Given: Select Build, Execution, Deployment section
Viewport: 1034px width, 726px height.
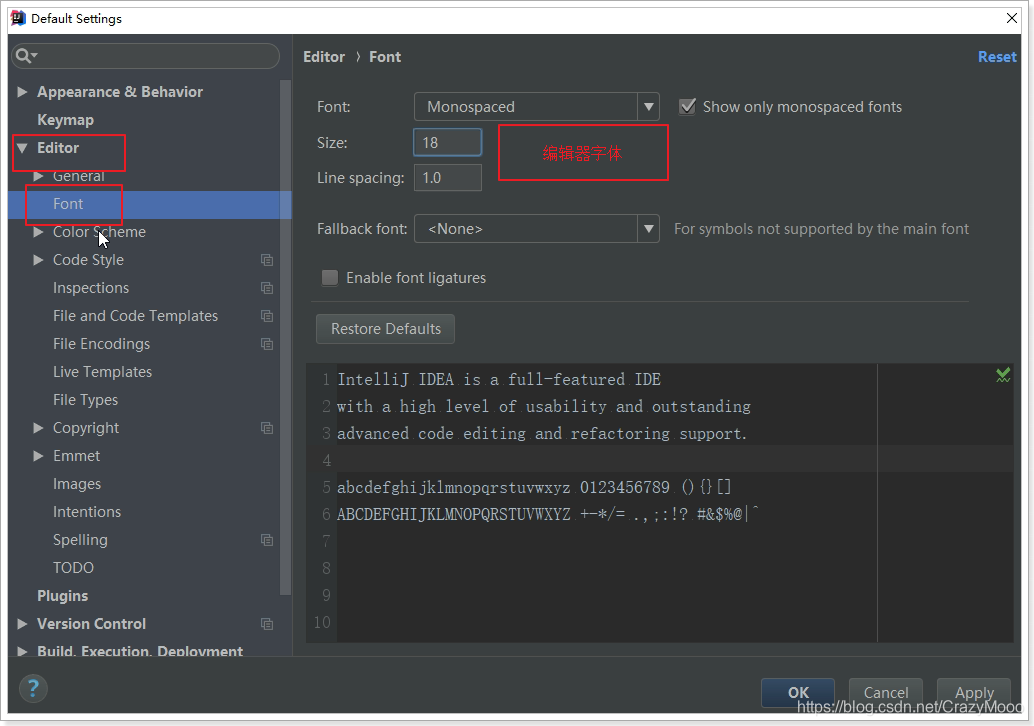Looking at the screenshot, I should pos(140,651).
